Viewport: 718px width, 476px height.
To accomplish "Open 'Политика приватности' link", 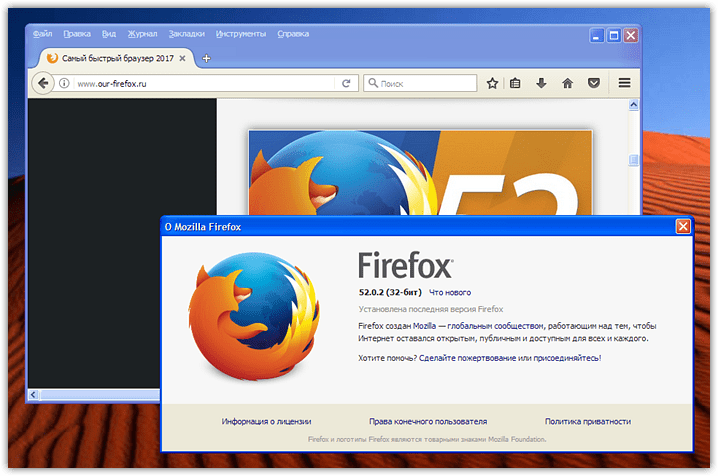I will 587,422.
